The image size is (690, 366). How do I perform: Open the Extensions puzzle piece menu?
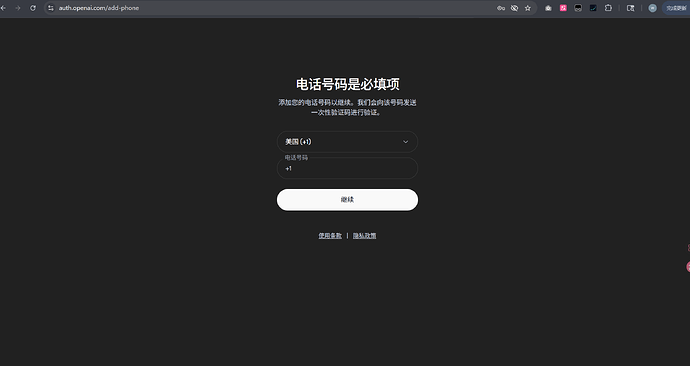pyautogui.click(x=608, y=8)
